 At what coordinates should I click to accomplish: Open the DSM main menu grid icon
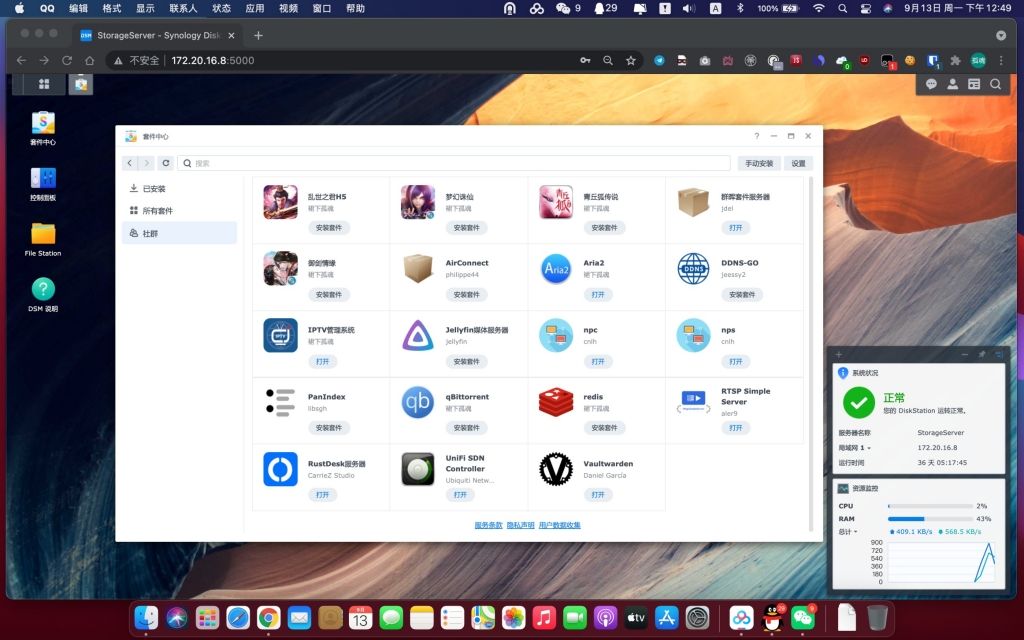point(44,84)
